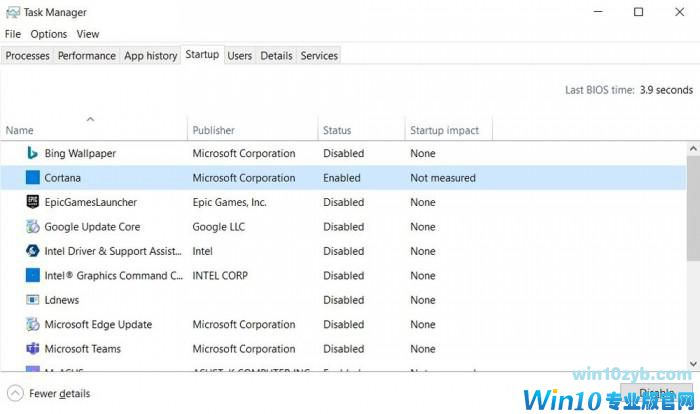Select the Microsoft Edge Update icon
This screenshot has height=414, width=700.
[32, 324]
